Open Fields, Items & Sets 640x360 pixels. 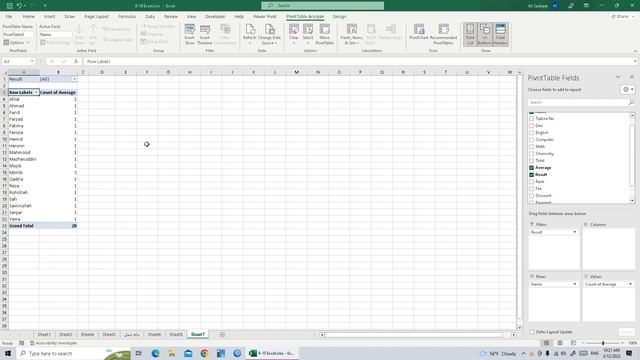(351, 34)
